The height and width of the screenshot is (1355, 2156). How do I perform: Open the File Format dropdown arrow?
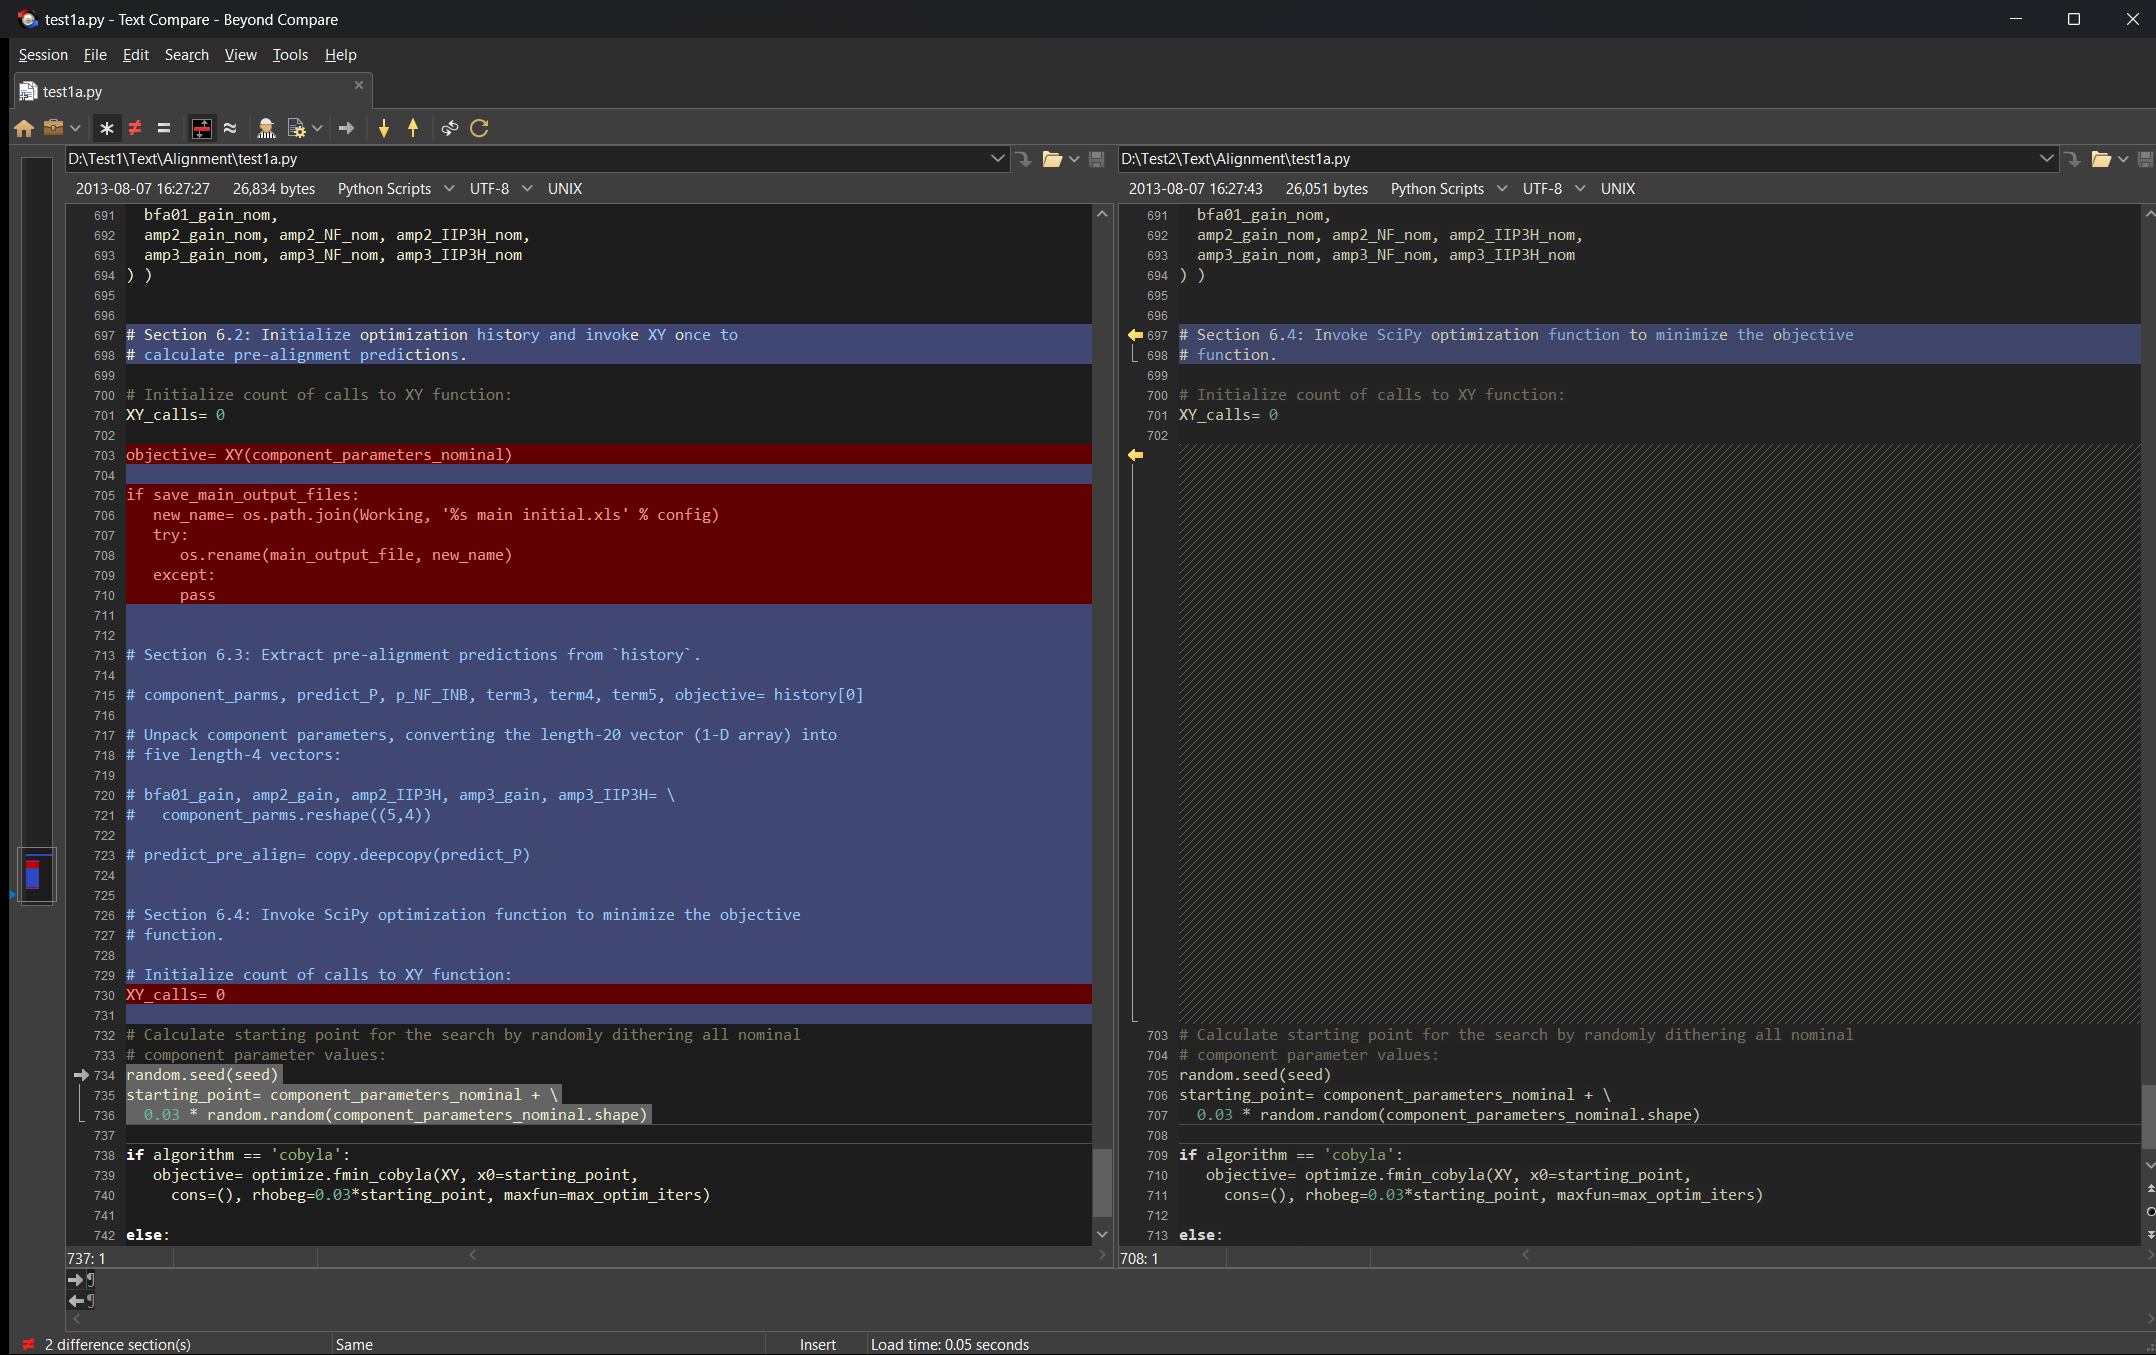pyautogui.click(x=317, y=128)
